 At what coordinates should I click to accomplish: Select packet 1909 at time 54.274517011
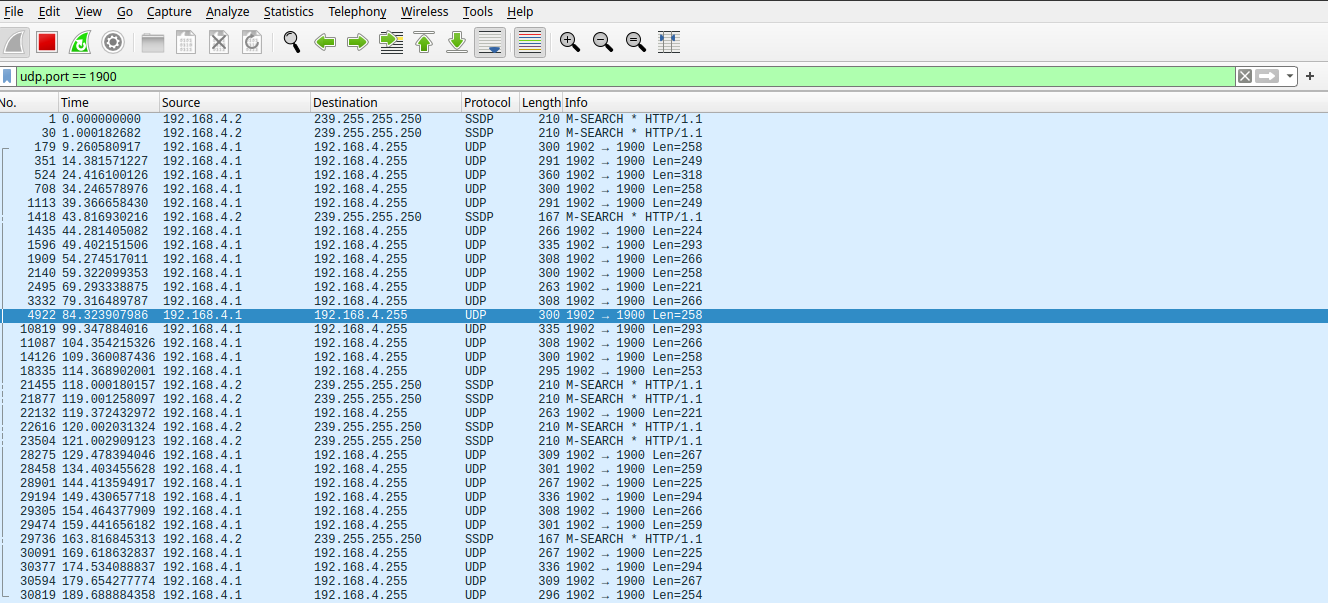tap(664, 259)
